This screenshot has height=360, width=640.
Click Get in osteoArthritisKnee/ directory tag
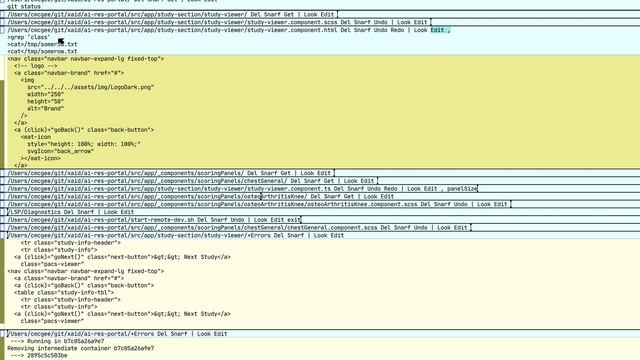[349, 196]
